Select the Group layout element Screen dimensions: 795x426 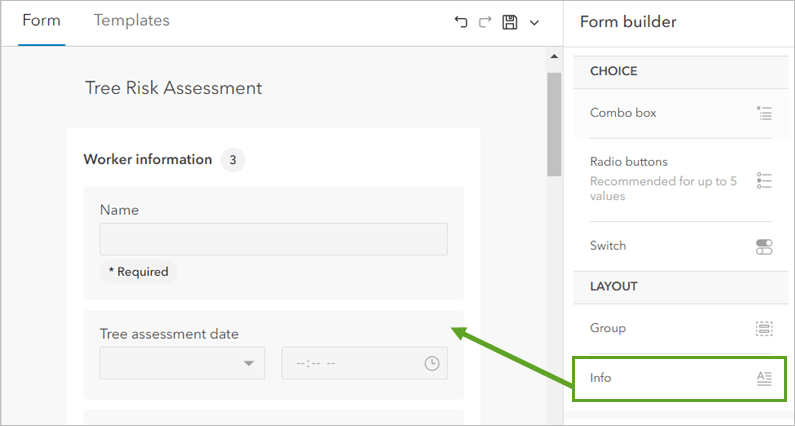click(x=679, y=329)
